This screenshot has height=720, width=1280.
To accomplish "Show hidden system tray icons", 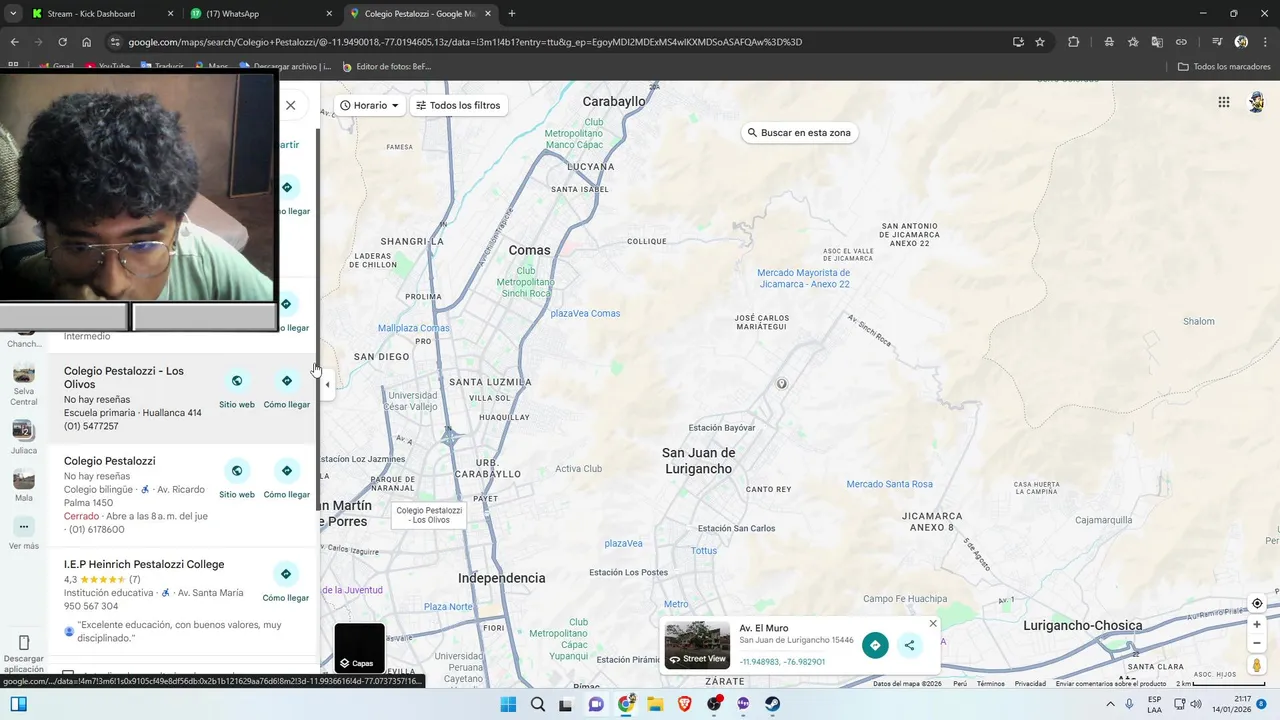I will click(1110, 704).
